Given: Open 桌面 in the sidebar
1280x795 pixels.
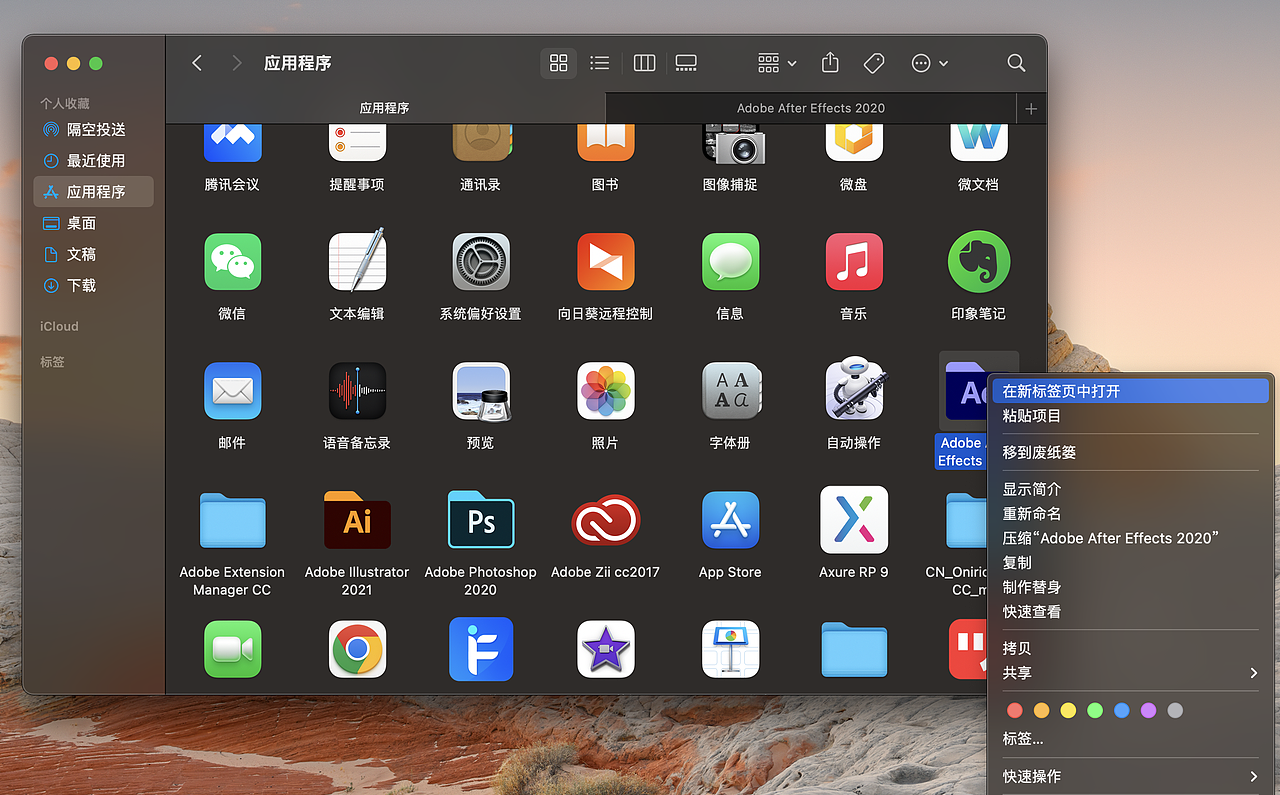Looking at the screenshot, I should coord(93,223).
